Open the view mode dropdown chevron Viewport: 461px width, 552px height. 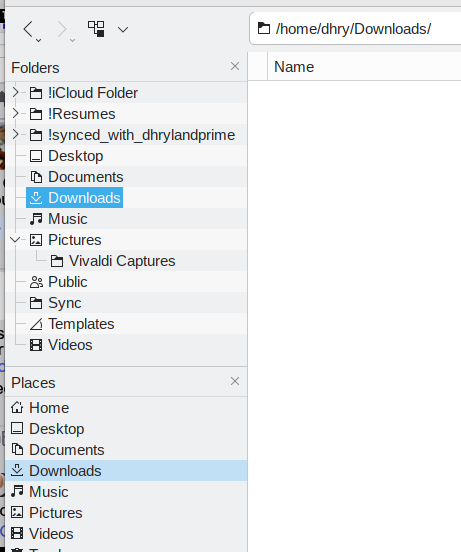tap(123, 30)
